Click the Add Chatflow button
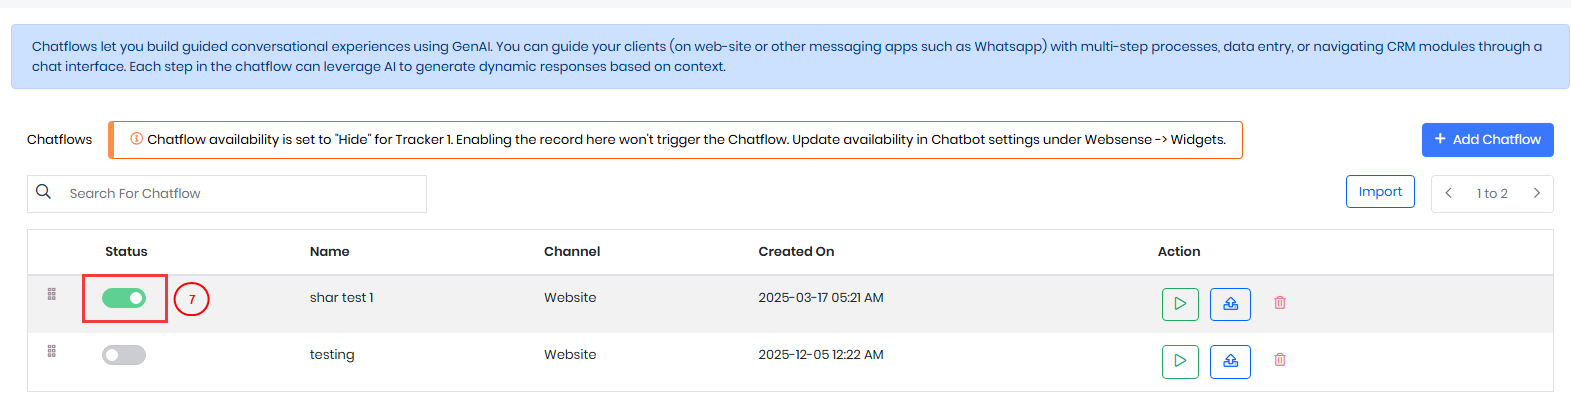Viewport: 1571px width, 400px height. coord(1487,139)
